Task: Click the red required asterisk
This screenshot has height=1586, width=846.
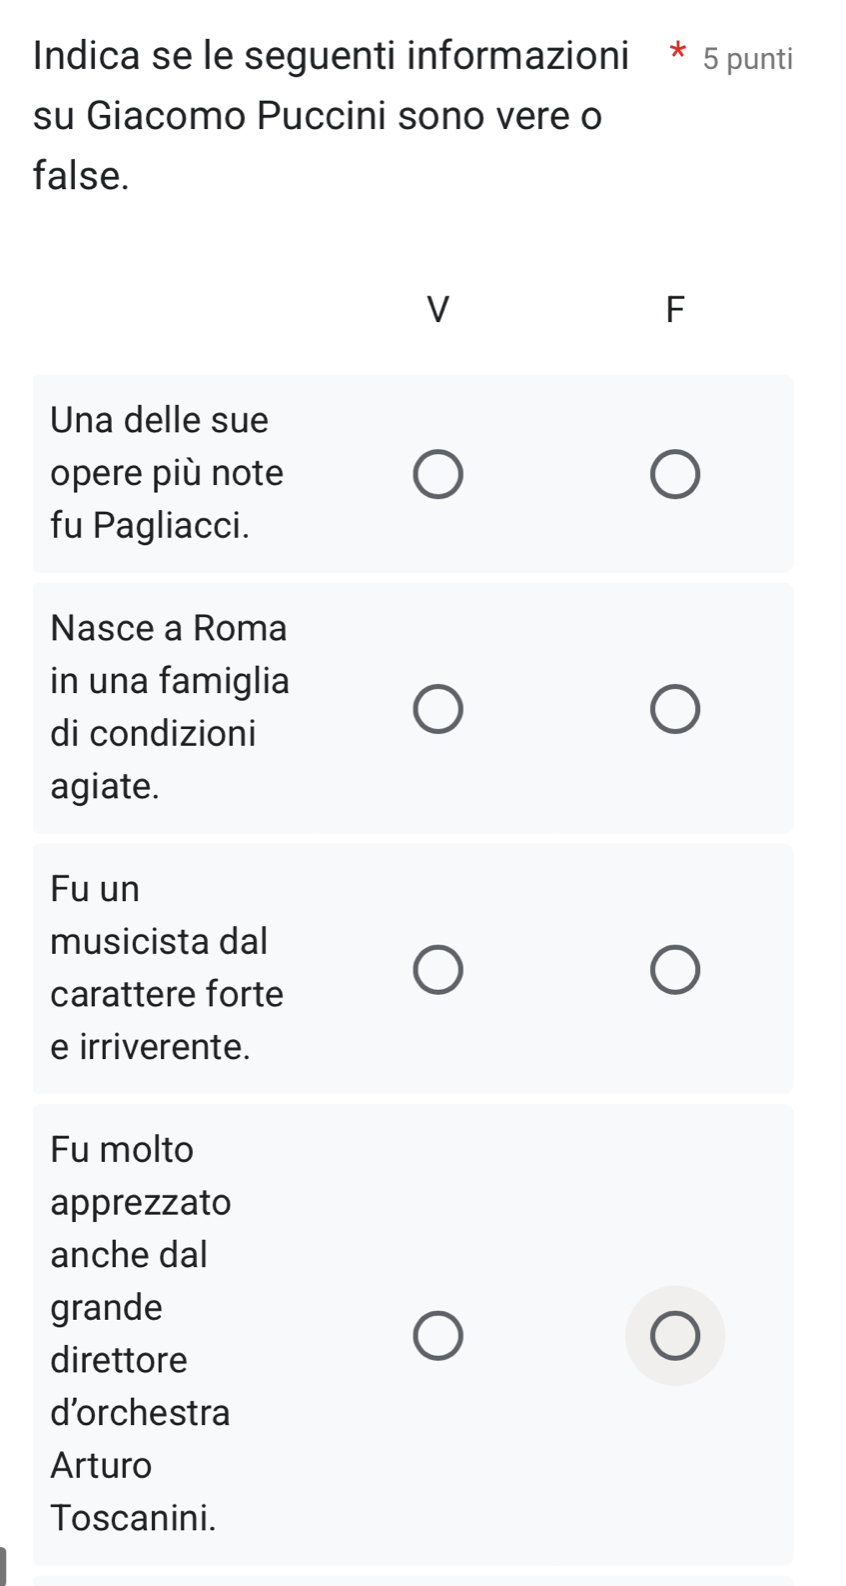Action: [678, 53]
